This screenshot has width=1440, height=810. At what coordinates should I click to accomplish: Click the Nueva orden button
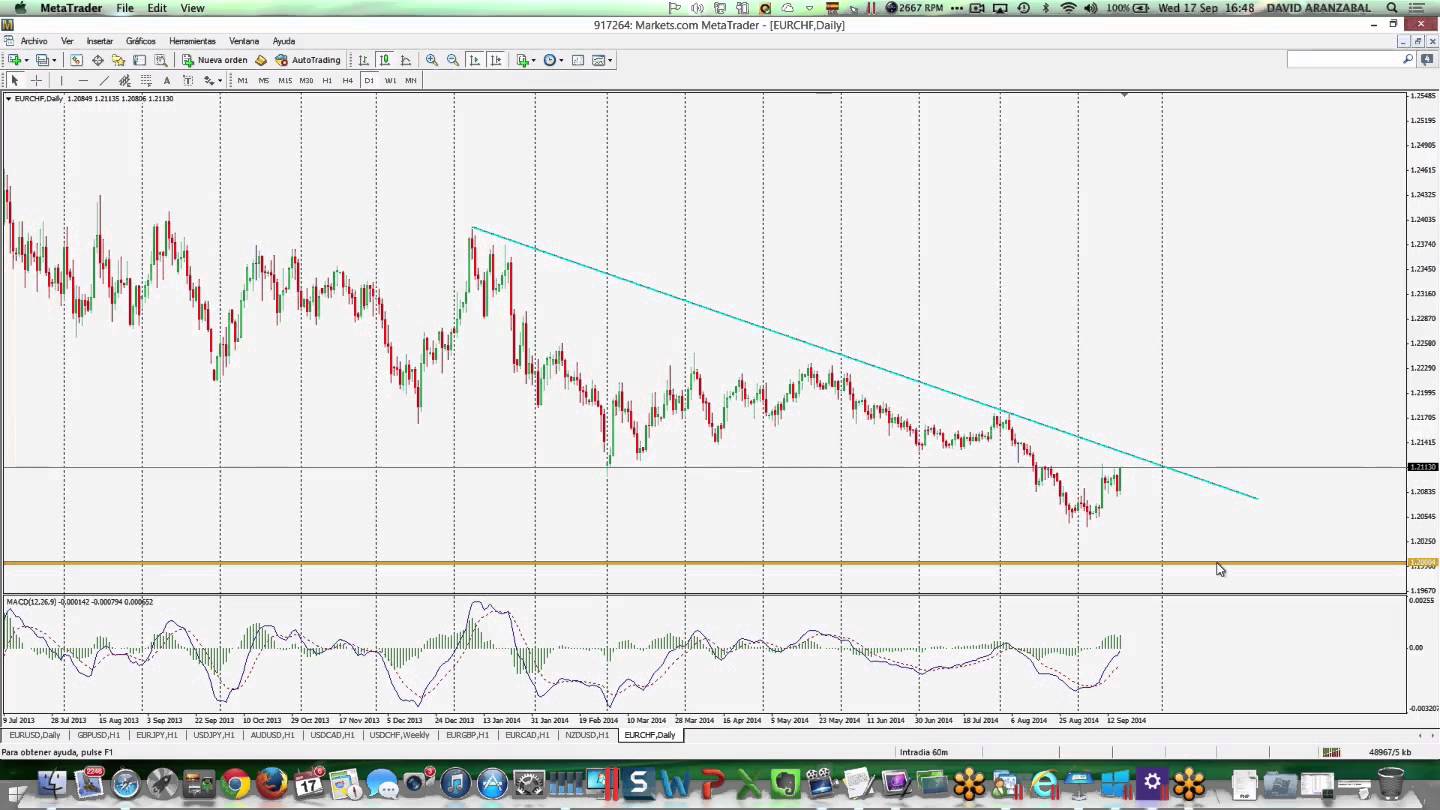point(214,60)
